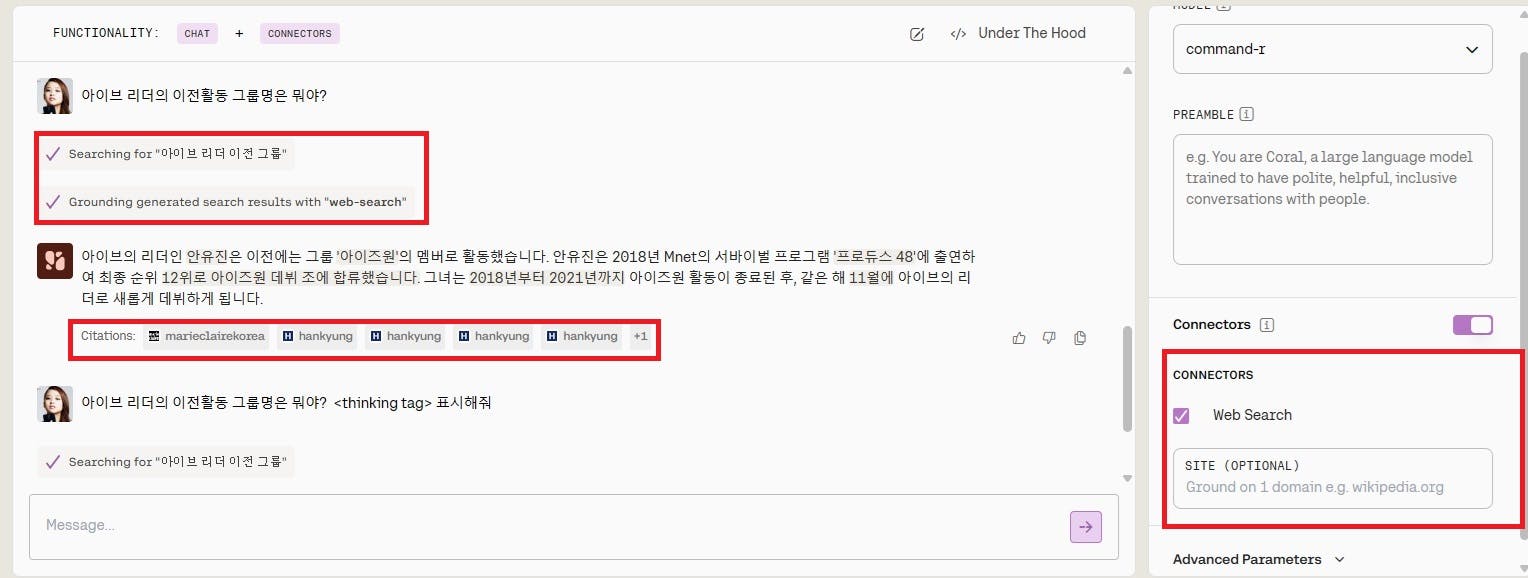Click the Web Search label
Screen dimensions: 1528x578
coord(1252,415)
